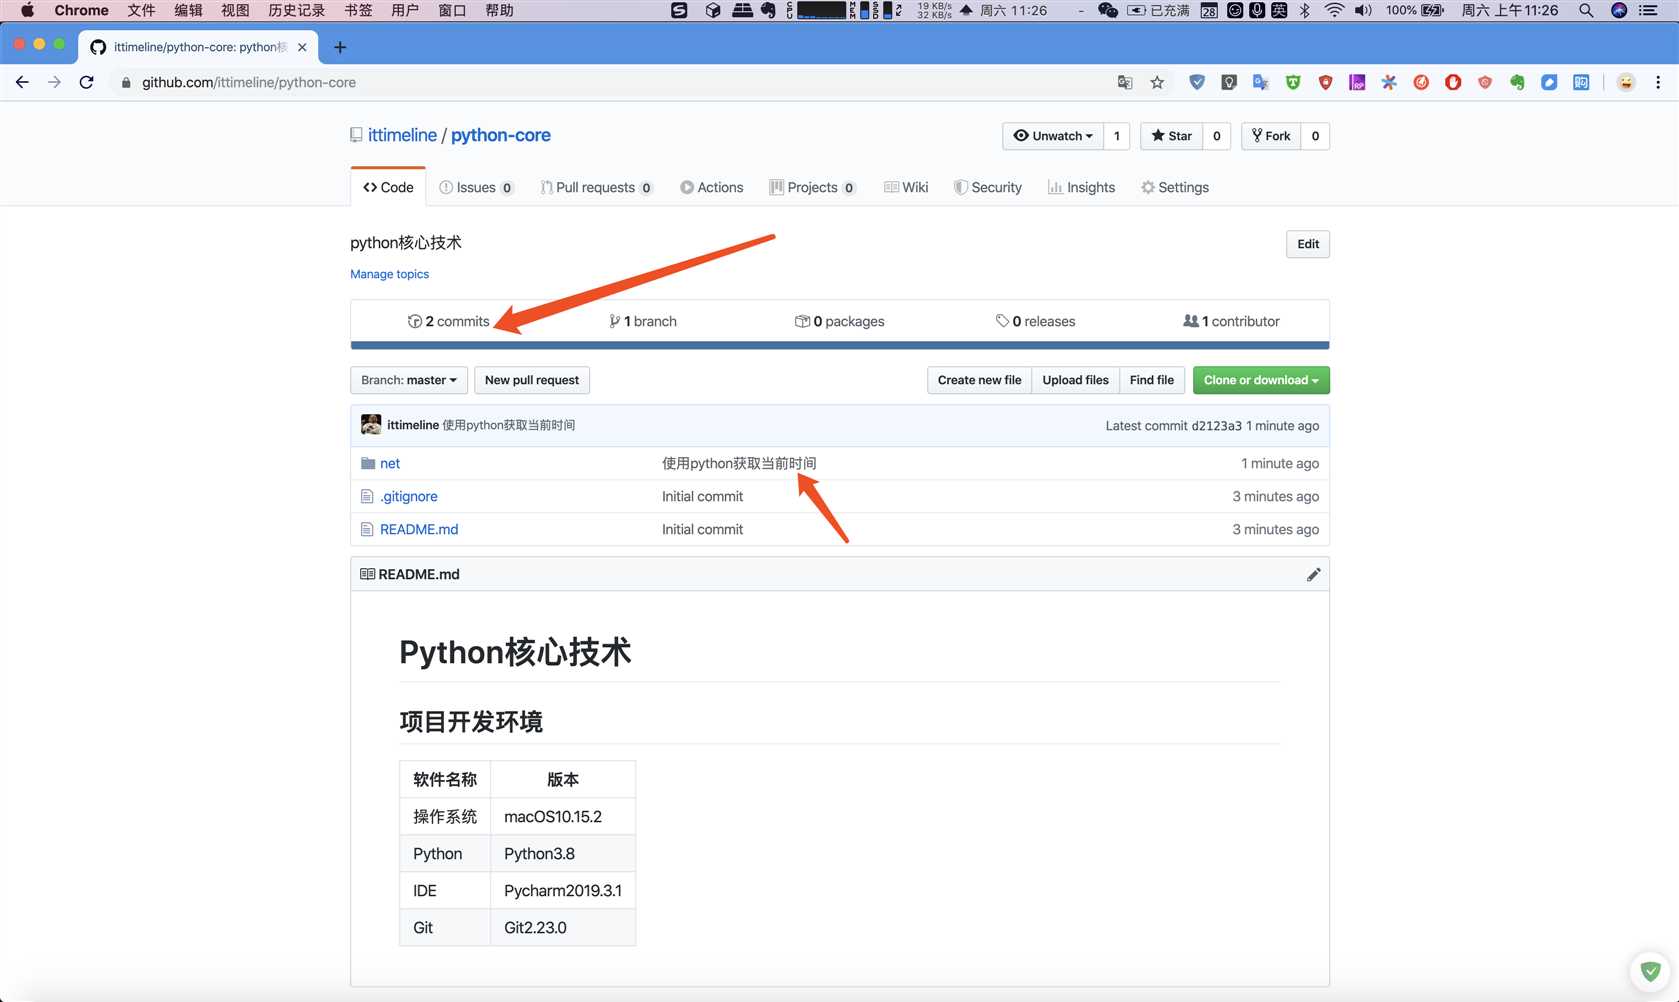
Task: Edit README.md with the pencil icon
Action: (1313, 574)
